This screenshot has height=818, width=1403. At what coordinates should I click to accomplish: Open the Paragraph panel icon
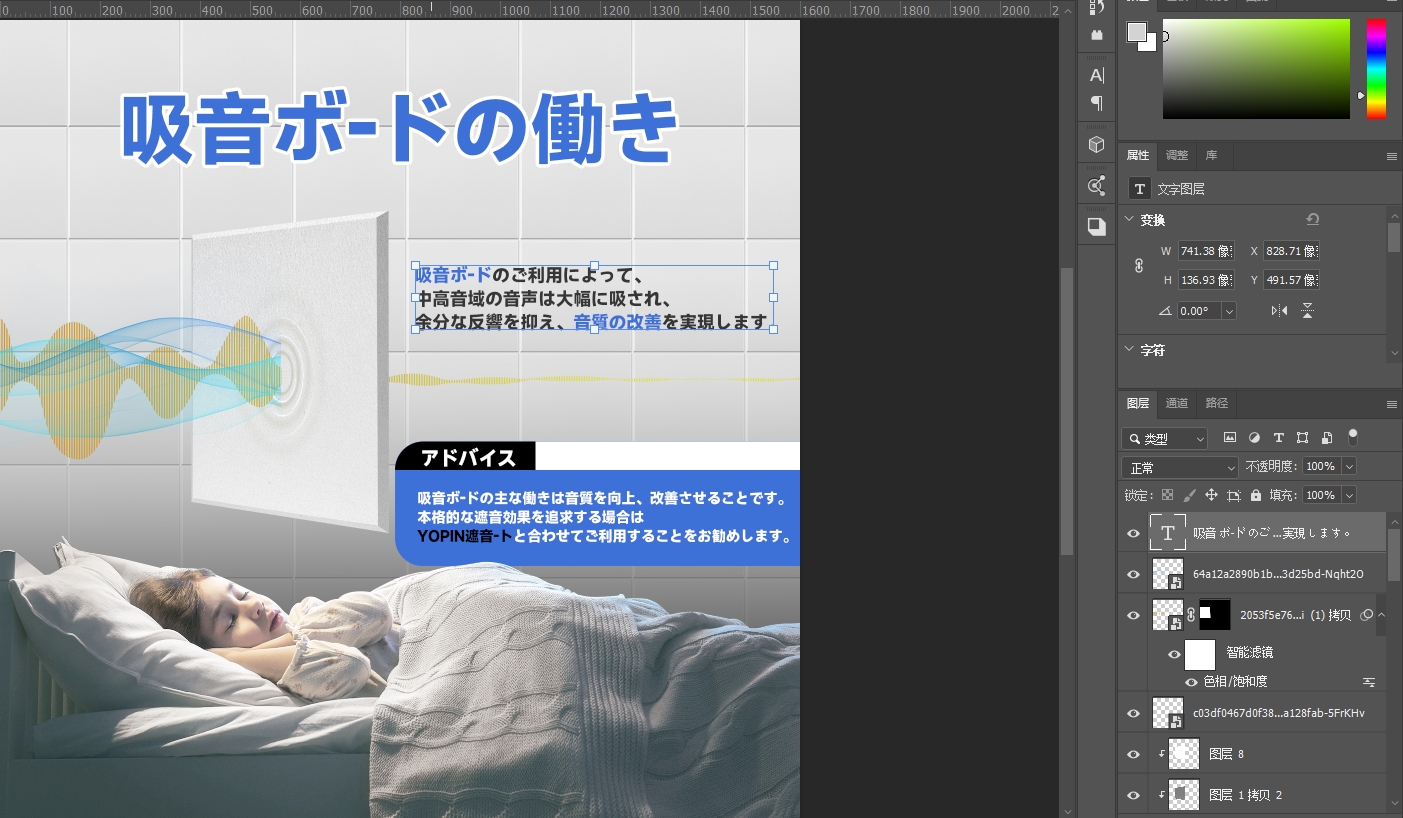(x=1096, y=102)
